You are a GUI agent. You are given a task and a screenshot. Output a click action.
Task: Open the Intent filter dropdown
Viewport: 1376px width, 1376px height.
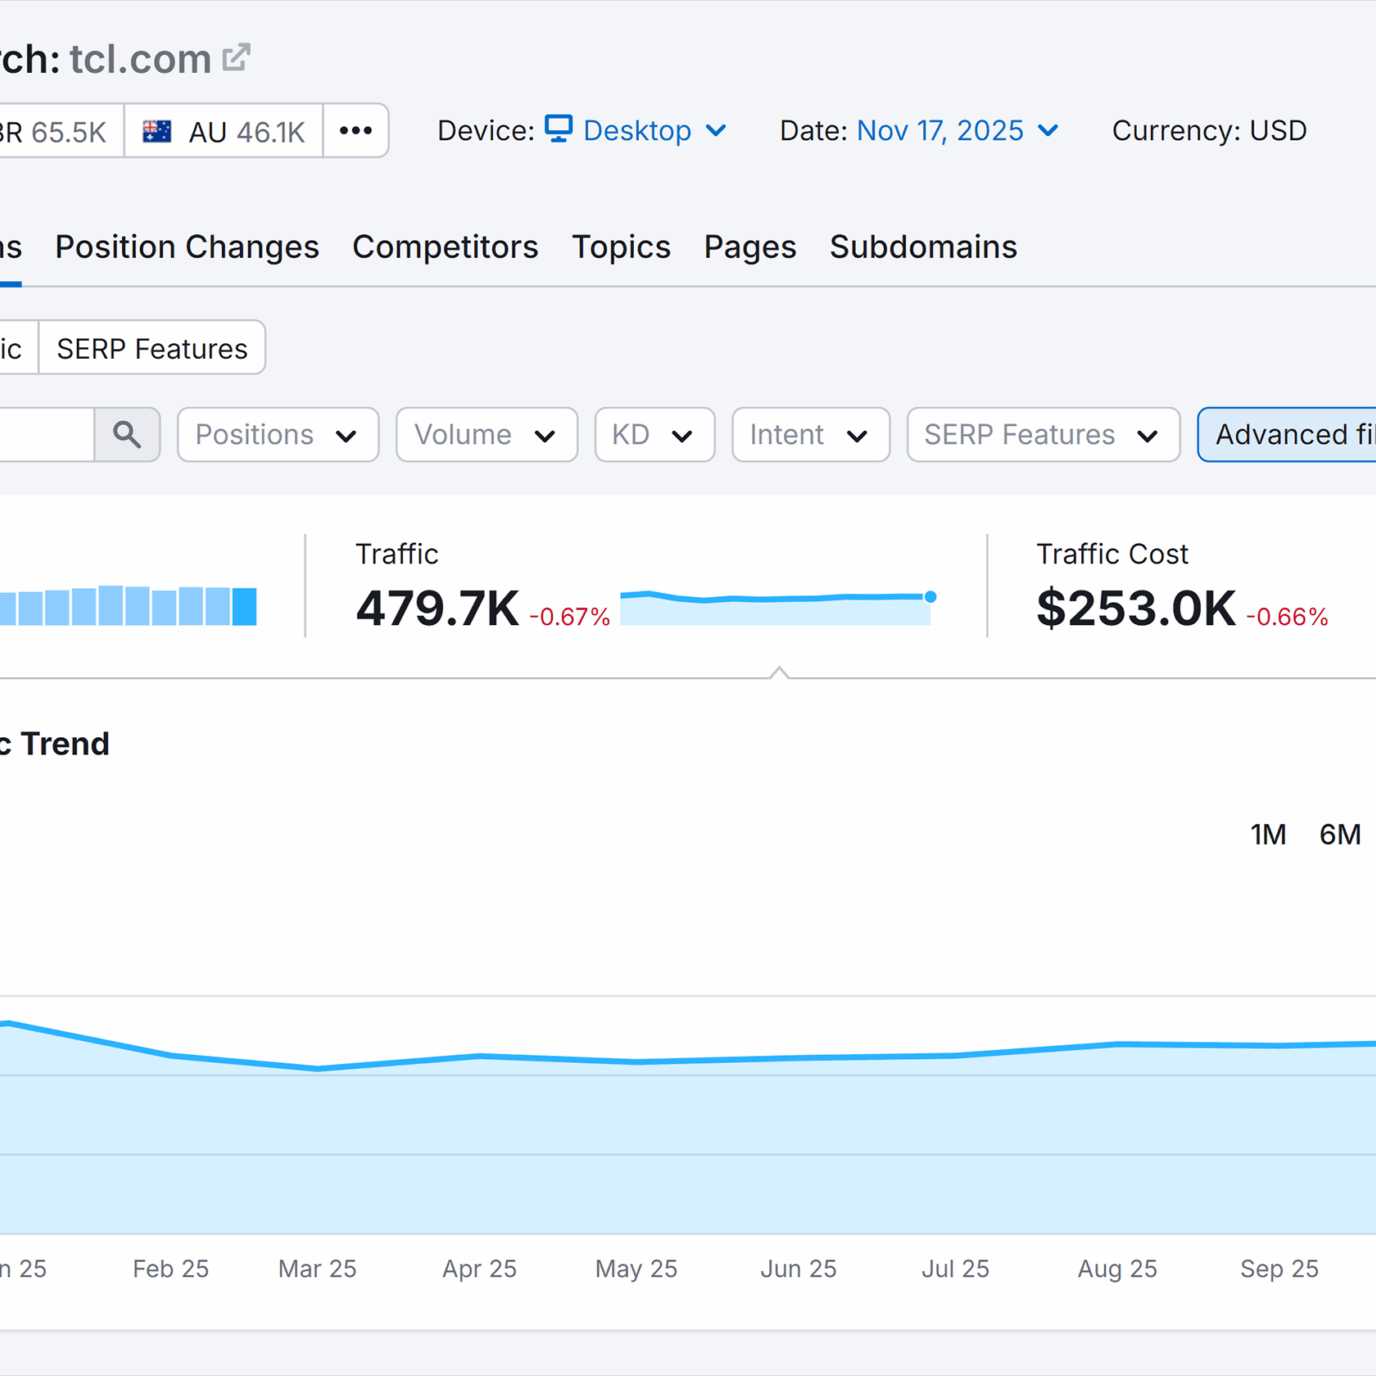(810, 435)
